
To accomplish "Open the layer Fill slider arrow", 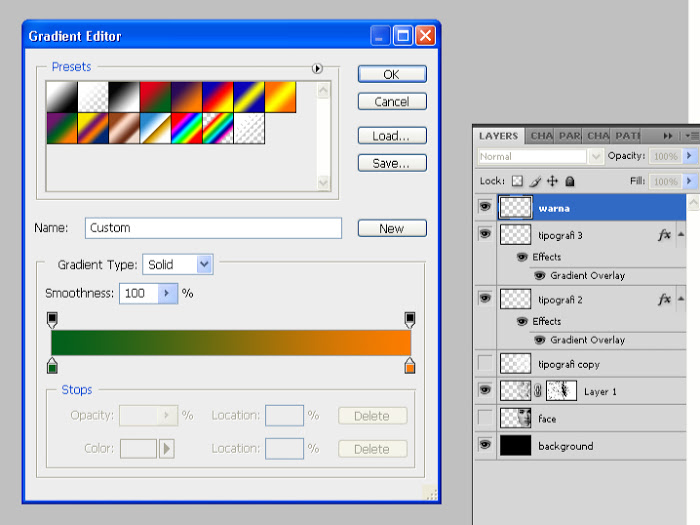I will 689,181.
